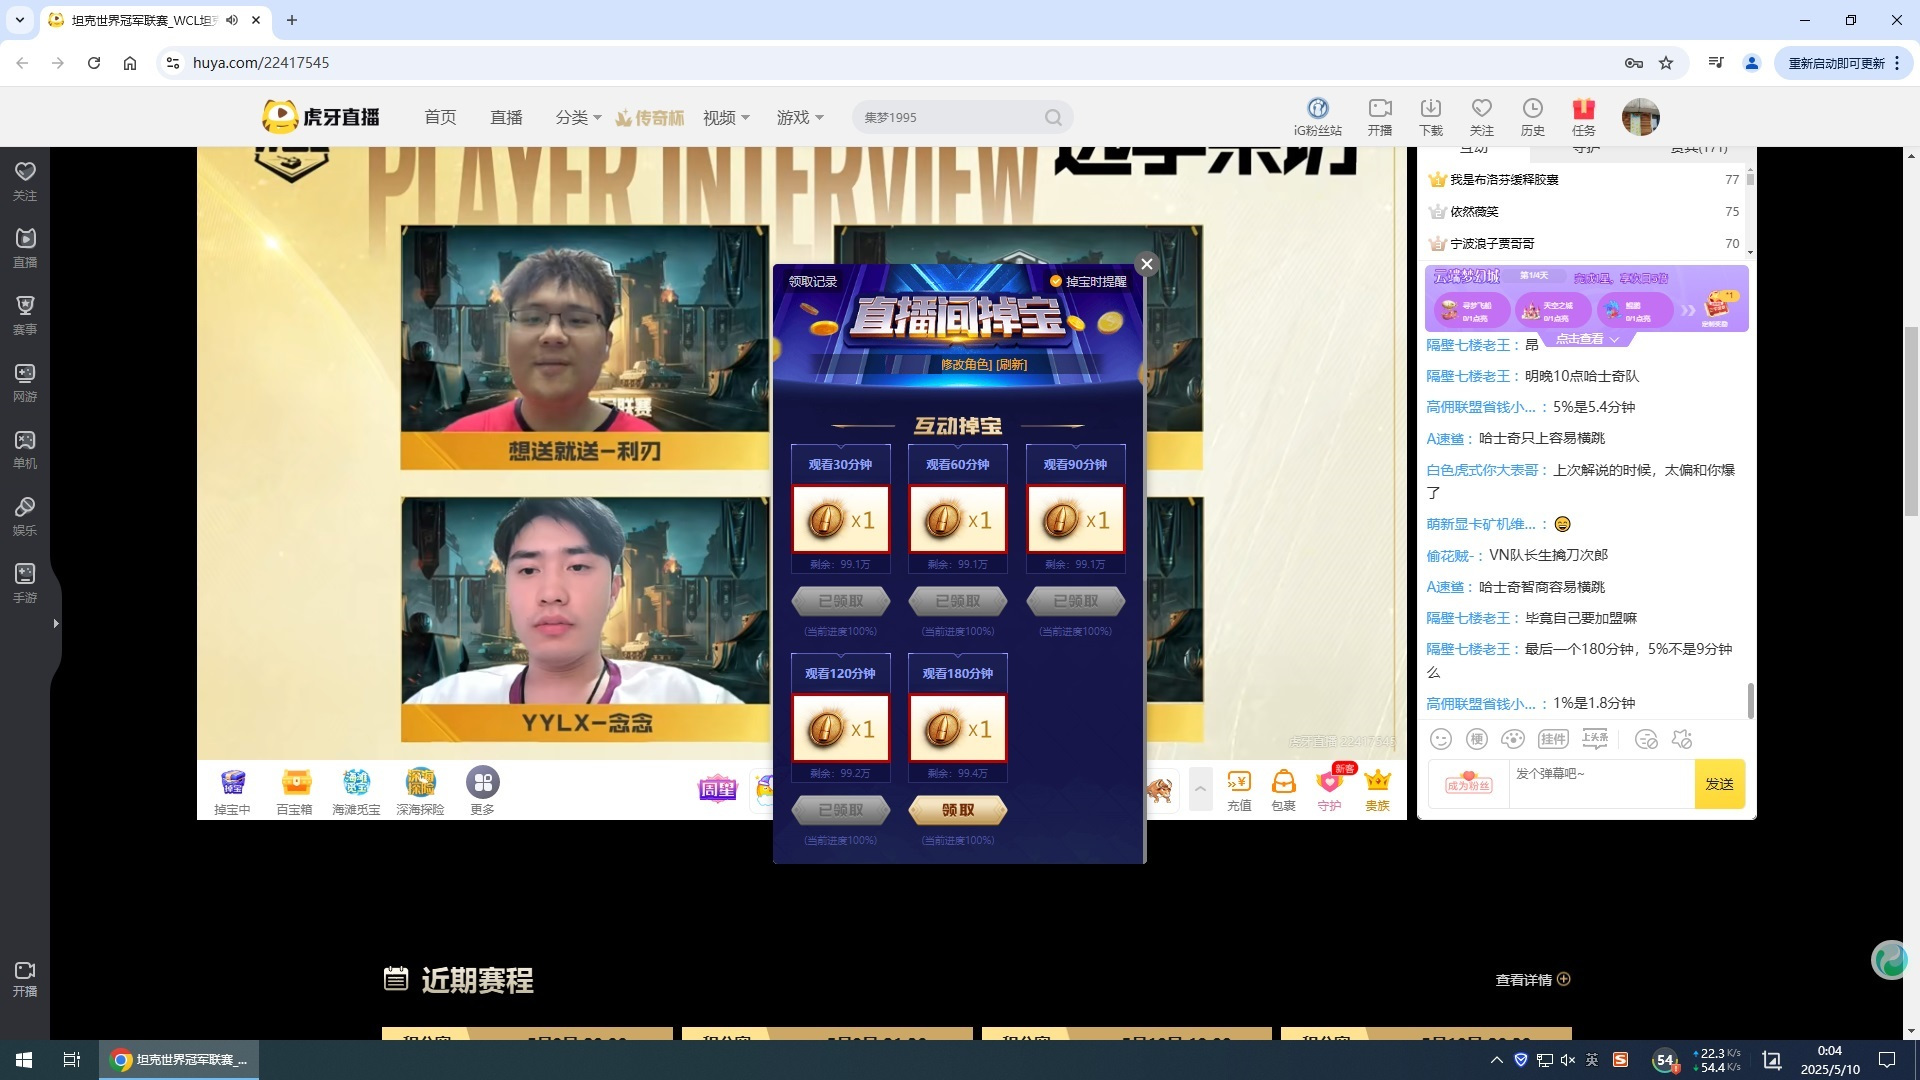
Task: Send chat message with 发送 button
Action: (1719, 784)
